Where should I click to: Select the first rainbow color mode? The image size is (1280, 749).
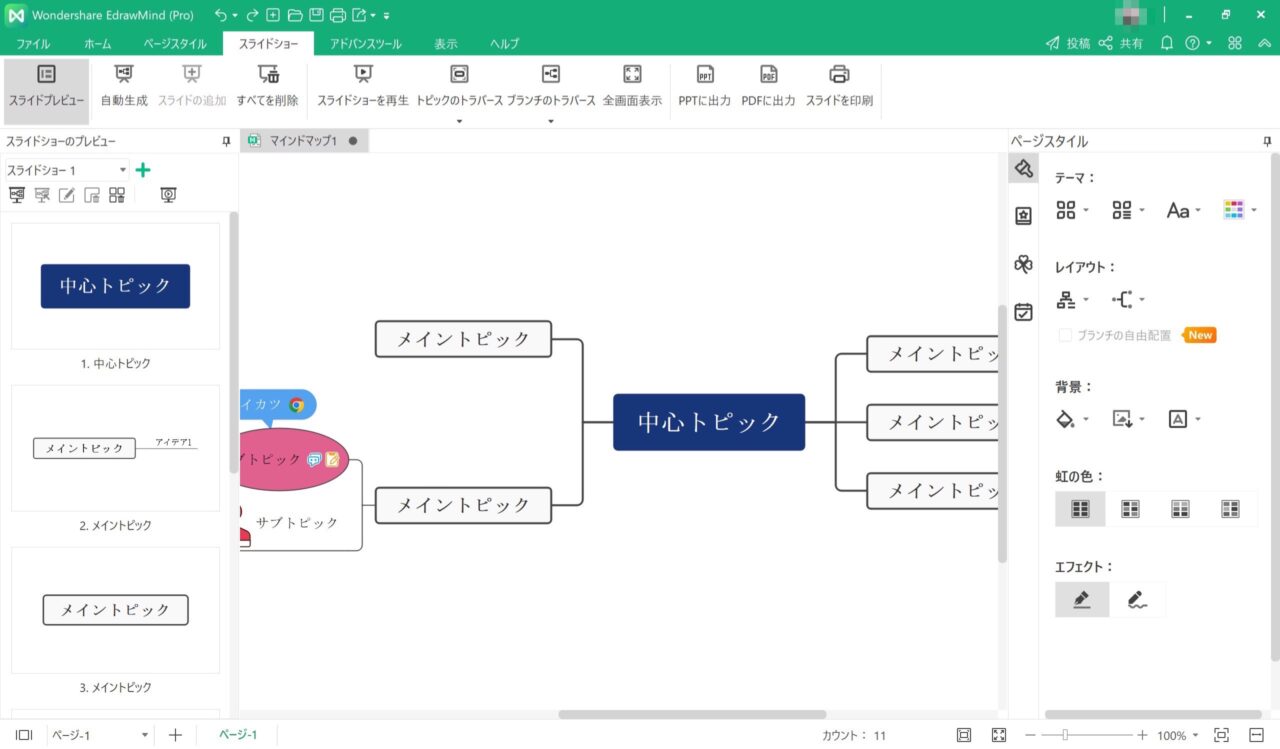point(1080,509)
